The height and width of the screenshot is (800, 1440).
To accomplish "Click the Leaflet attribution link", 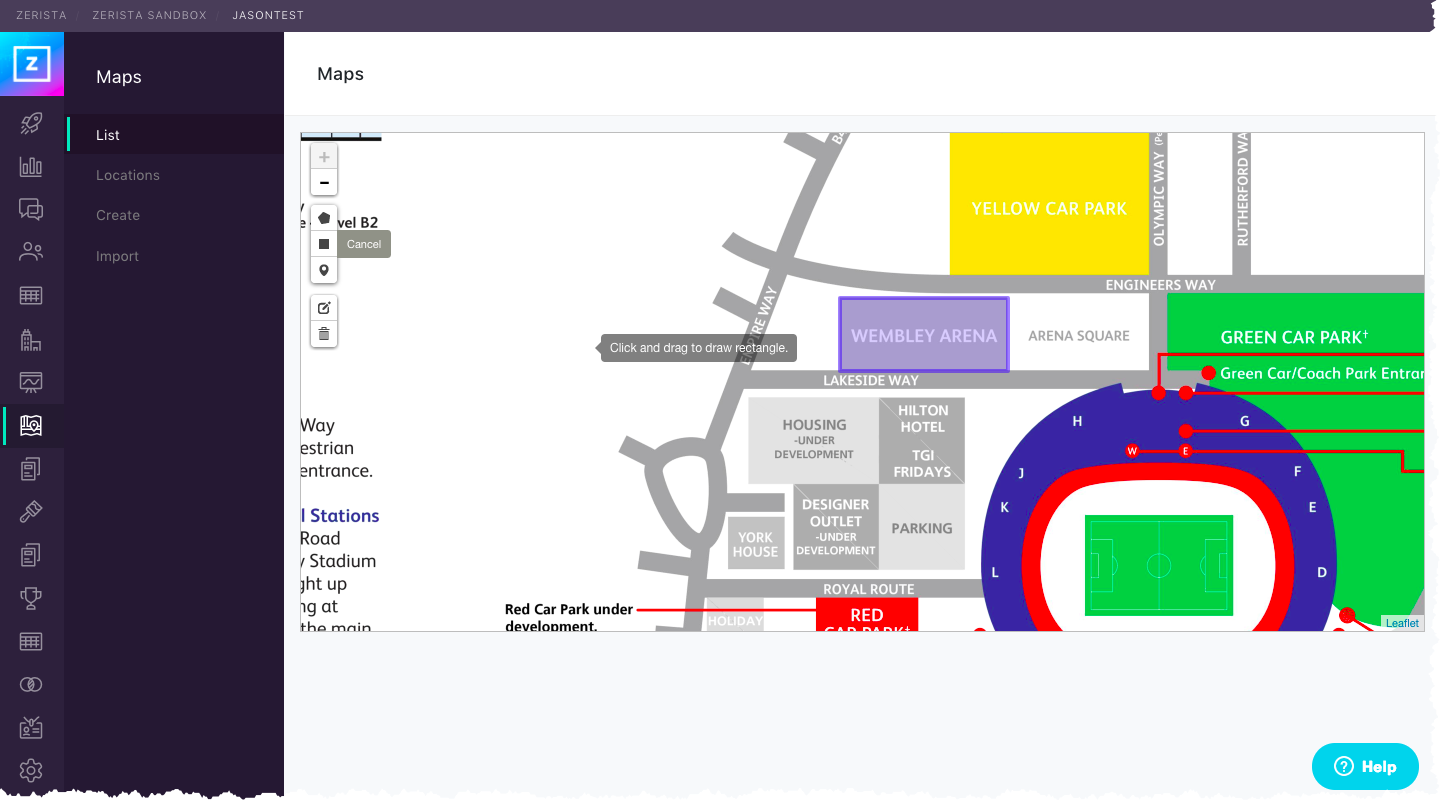I will click(x=1402, y=623).
